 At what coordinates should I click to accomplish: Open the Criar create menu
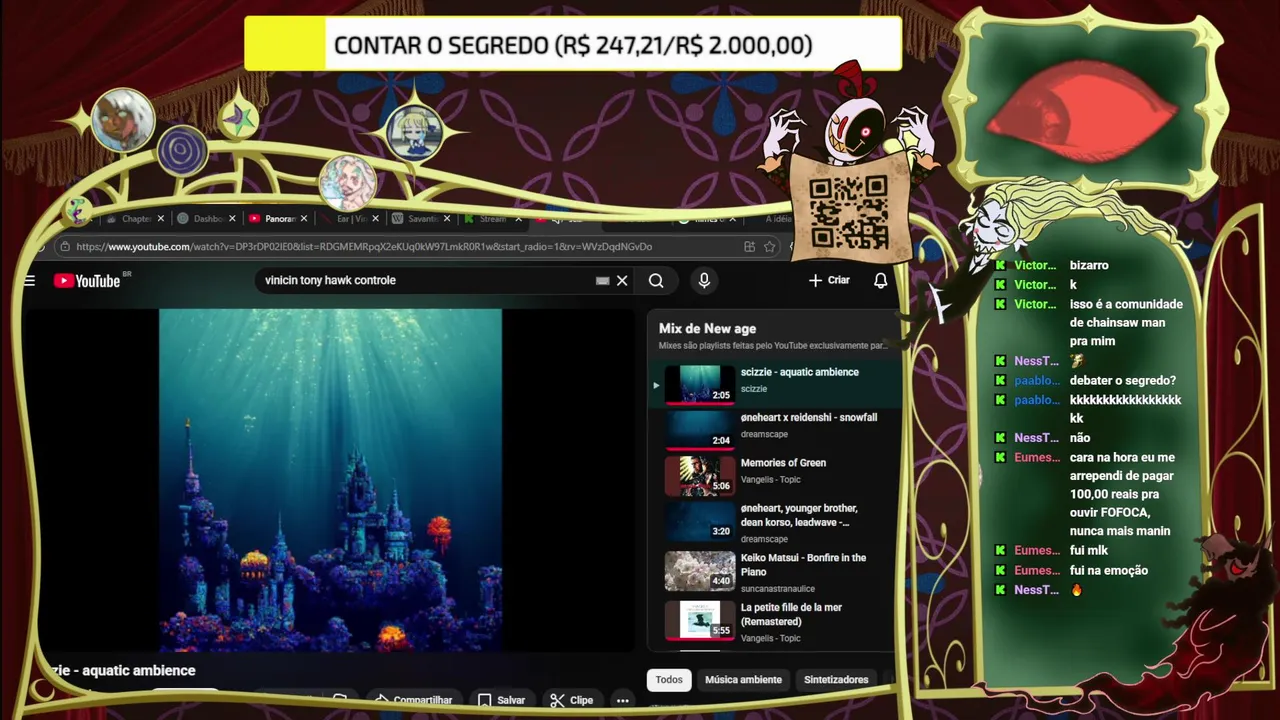pos(829,280)
